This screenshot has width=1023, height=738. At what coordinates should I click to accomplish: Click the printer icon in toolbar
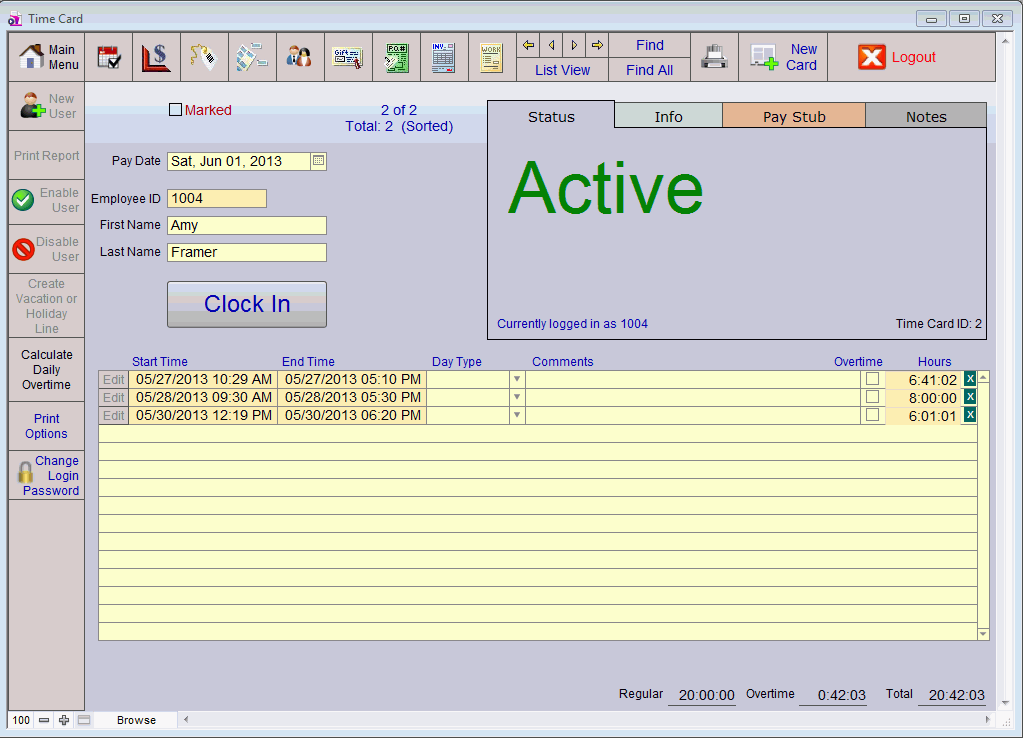pos(714,57)
